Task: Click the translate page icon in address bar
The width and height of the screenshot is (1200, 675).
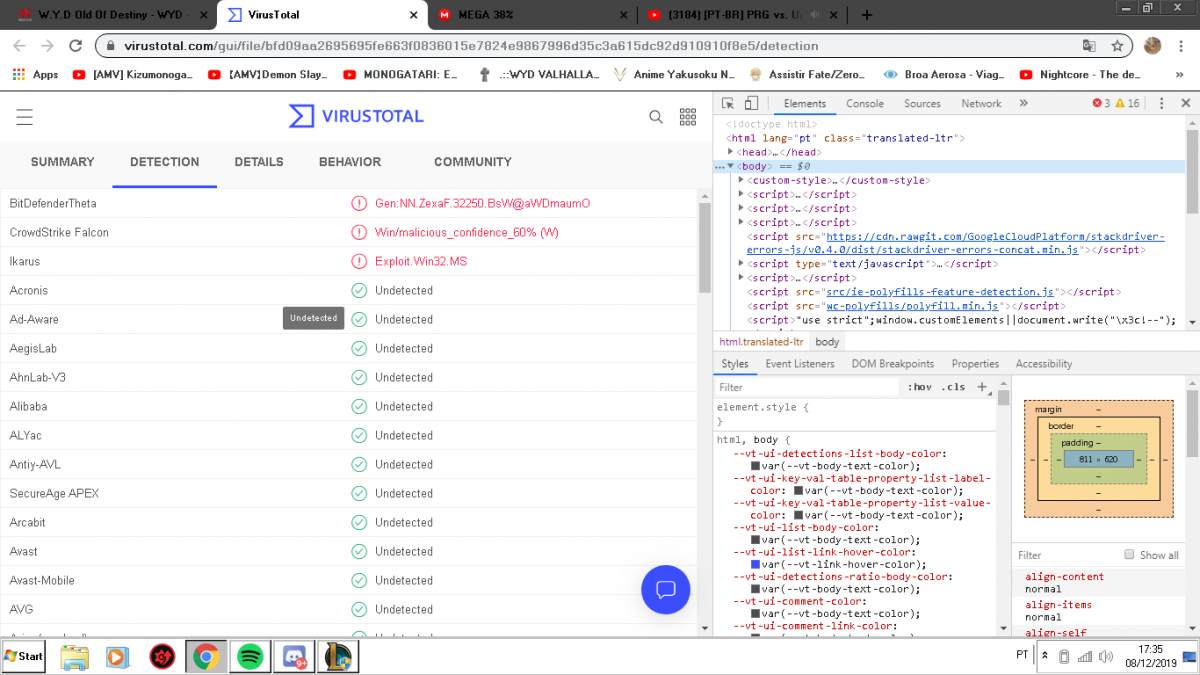Action: point(1089,46)
